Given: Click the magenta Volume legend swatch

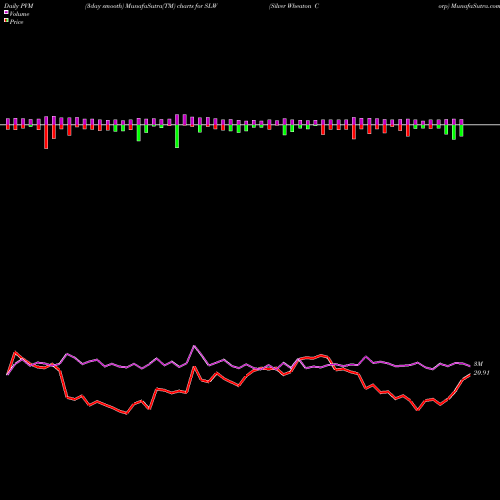Looking at the screenshot, I should click(x=6, y=12).
